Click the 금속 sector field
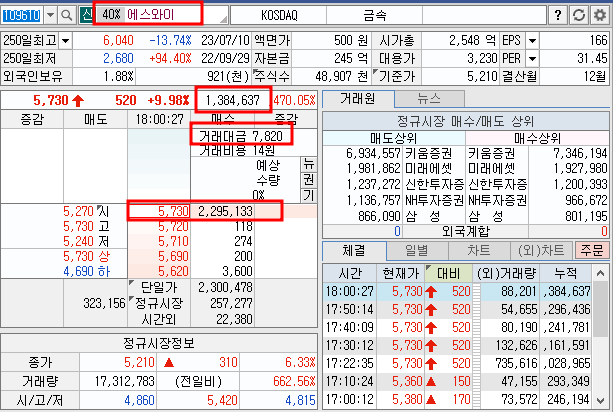This screenshot has height=412, width=613. [375, 15]
